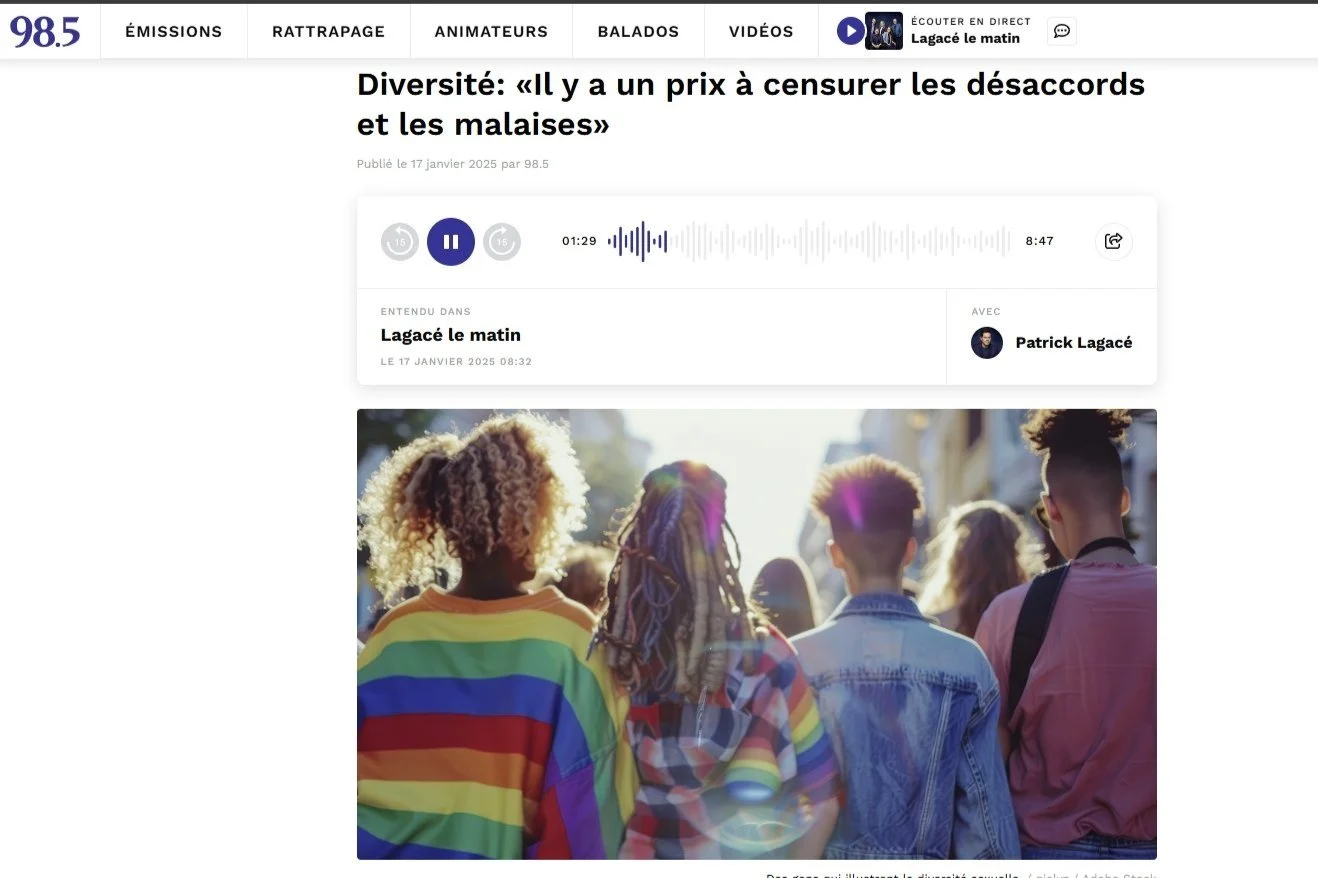Play the live stream button
Screen dimensions: 1318x878
click(x=850, y=31)
